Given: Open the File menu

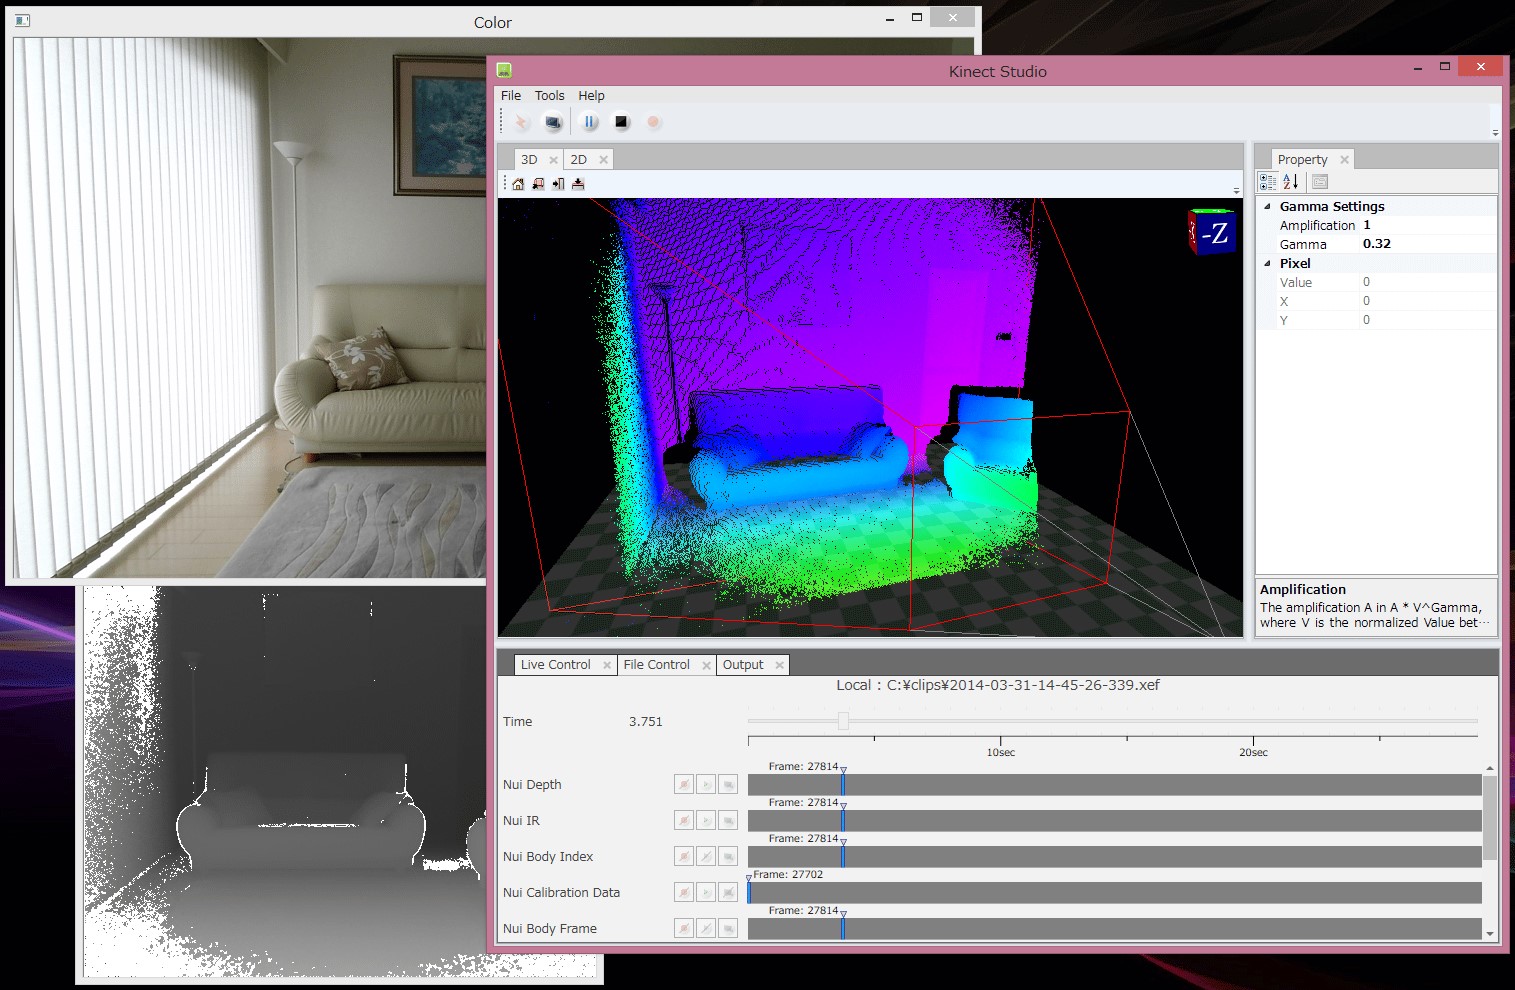Looking at the screenshot, I should click(x=511, y=96).
